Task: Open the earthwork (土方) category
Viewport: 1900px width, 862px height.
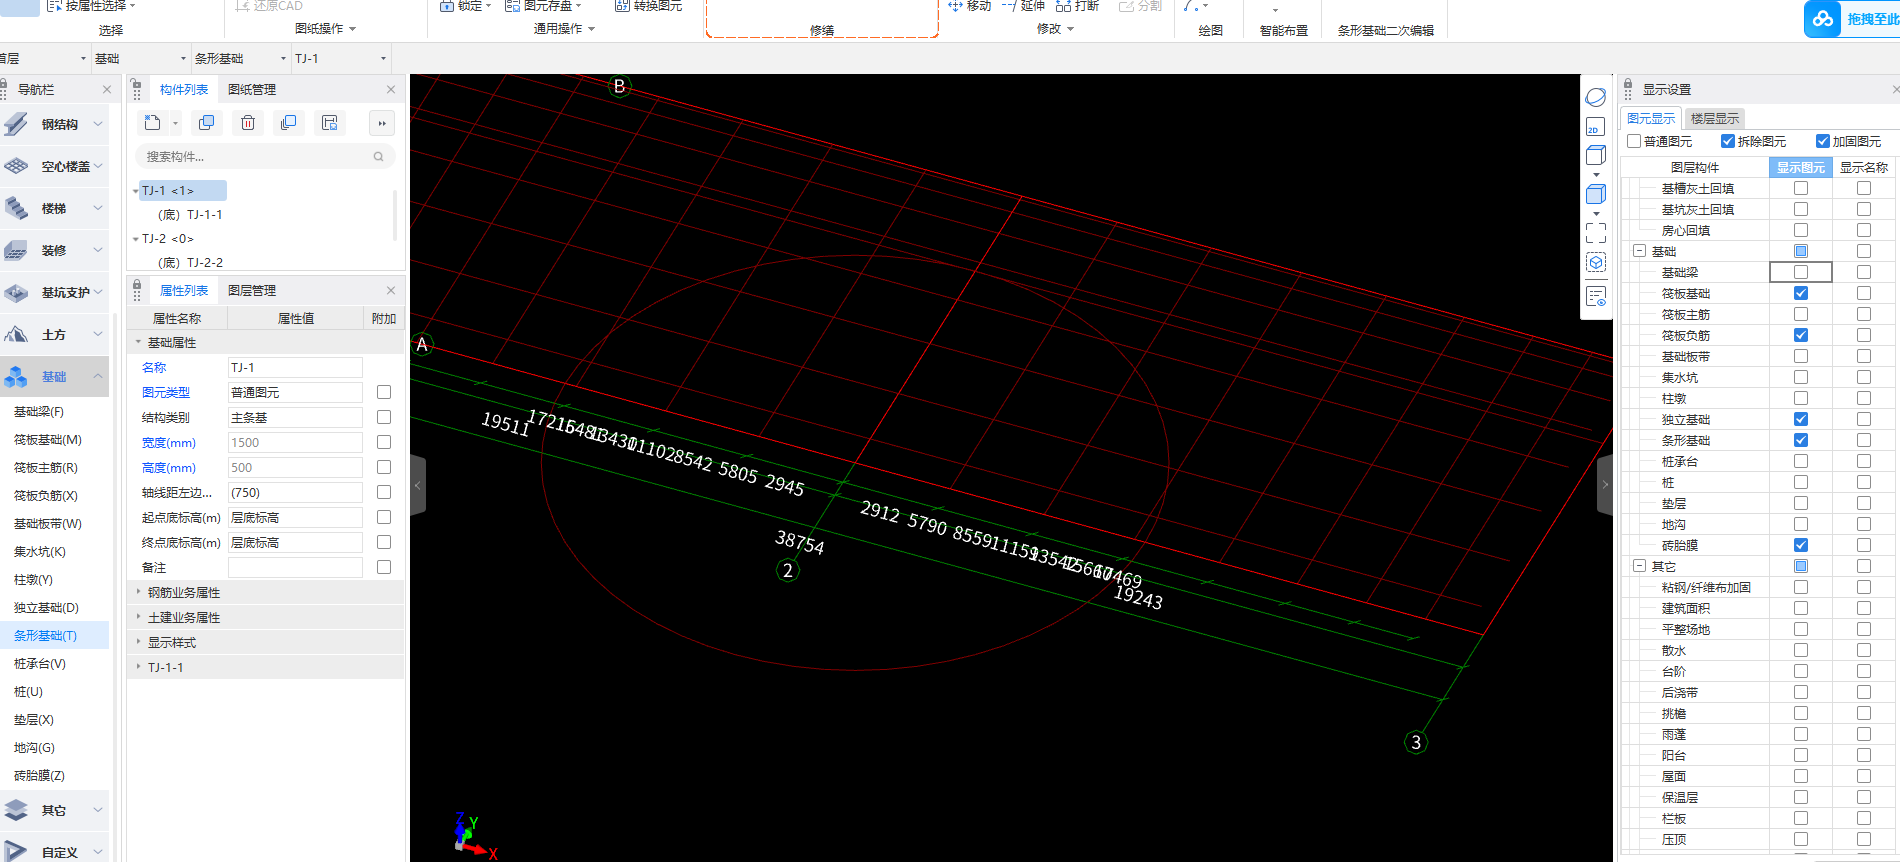Action: [x=54, y=335]
